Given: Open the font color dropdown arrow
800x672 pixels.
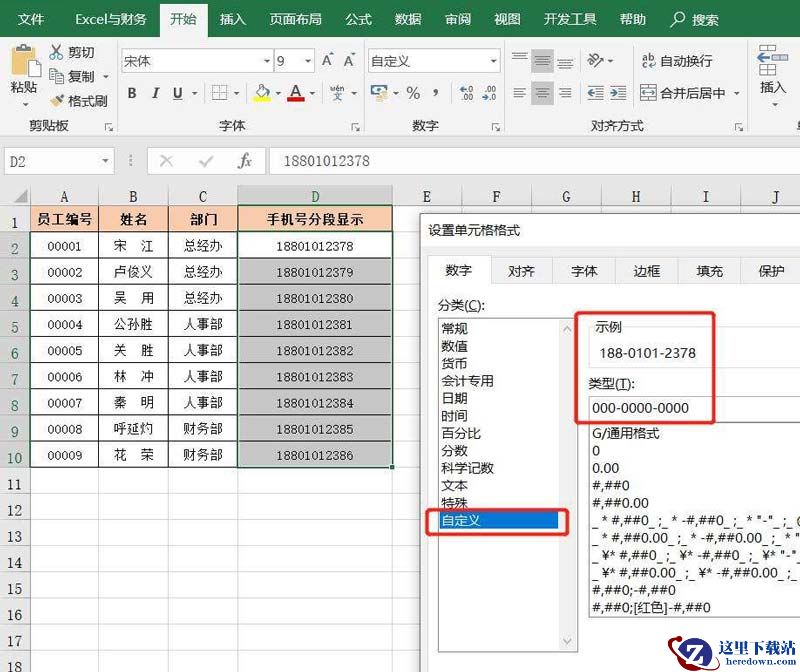Looking at the screenshot, I should (312, 93).
